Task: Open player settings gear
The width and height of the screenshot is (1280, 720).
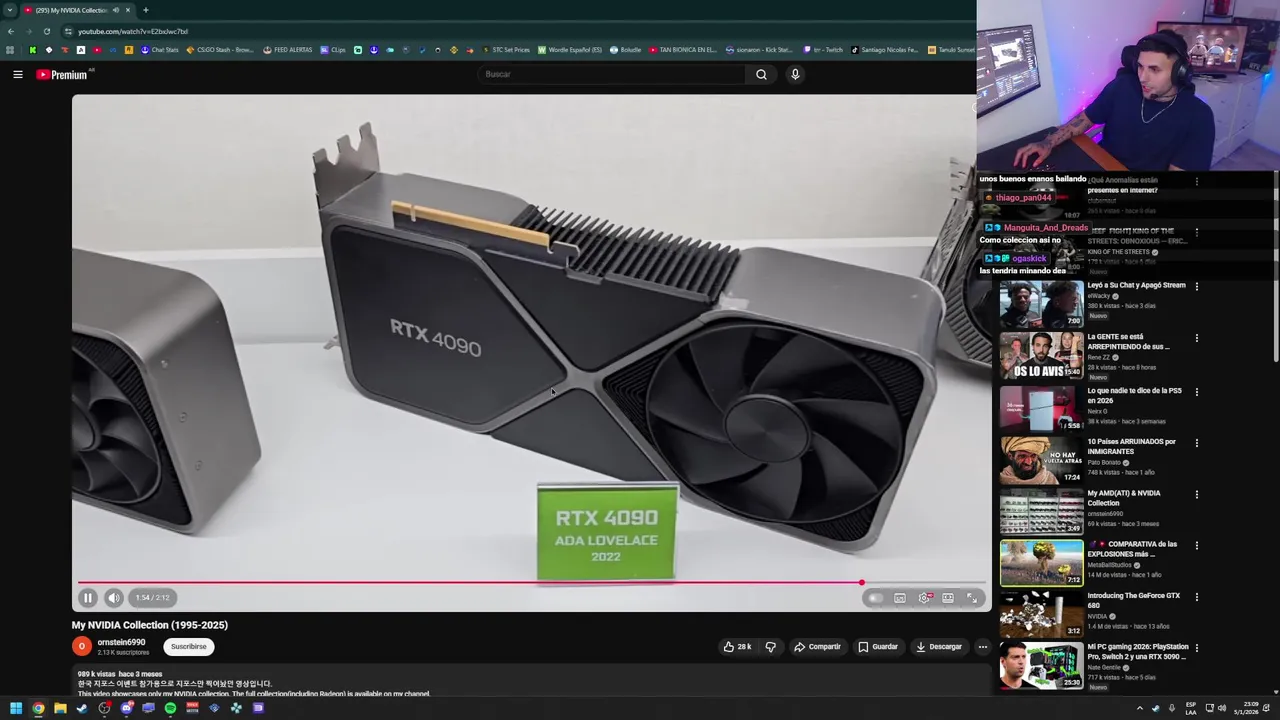Action: tap(925, 598)
